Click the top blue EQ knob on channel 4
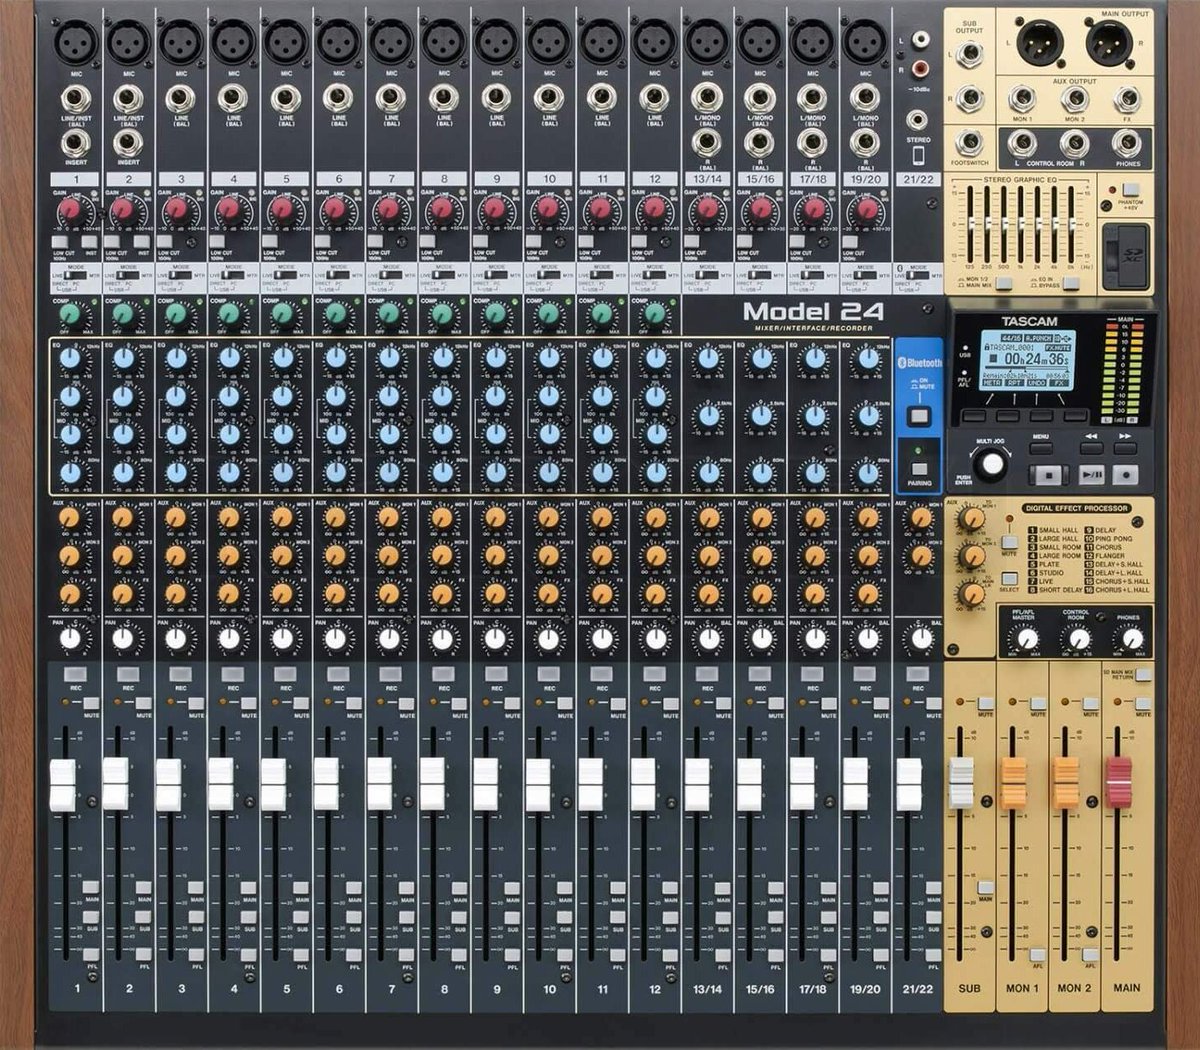Image resolution: width=1200 pixels, height=1050 pixels. click(x=230, y=358)
